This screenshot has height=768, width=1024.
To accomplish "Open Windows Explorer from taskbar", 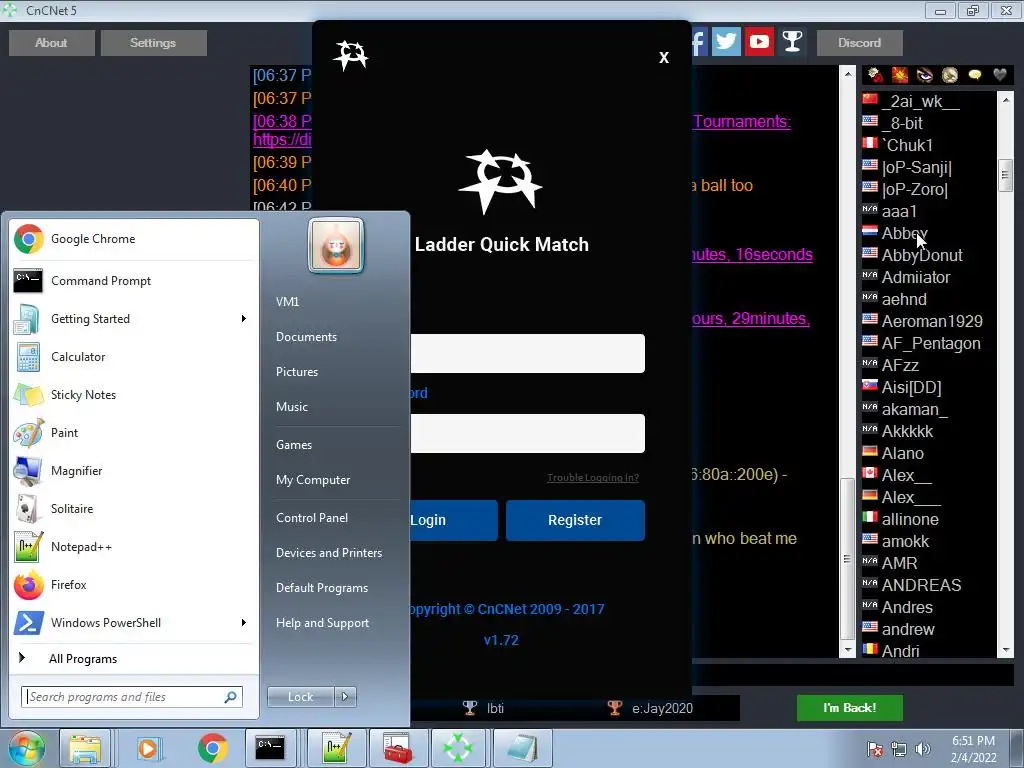I will [x=86, y=748].
